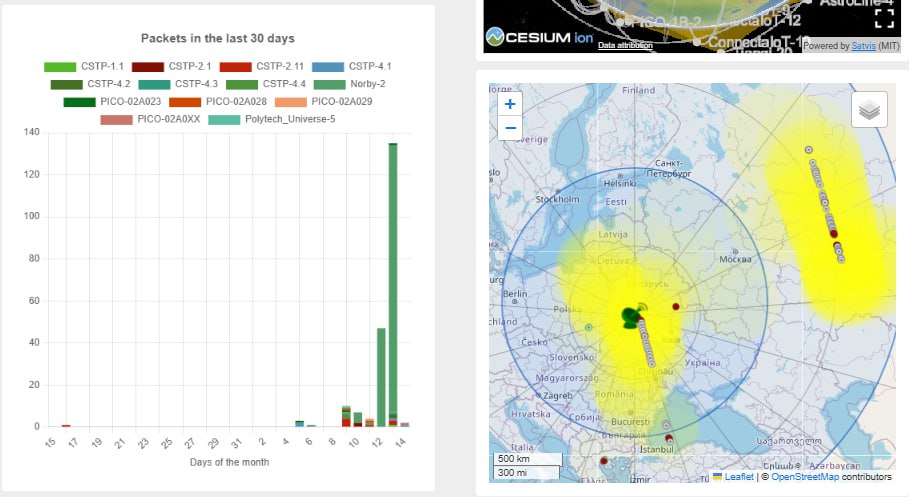The image size is (909, 497).
Task: Click the topmost gray marker on eastern track
Action: click(x=809, y=150)
